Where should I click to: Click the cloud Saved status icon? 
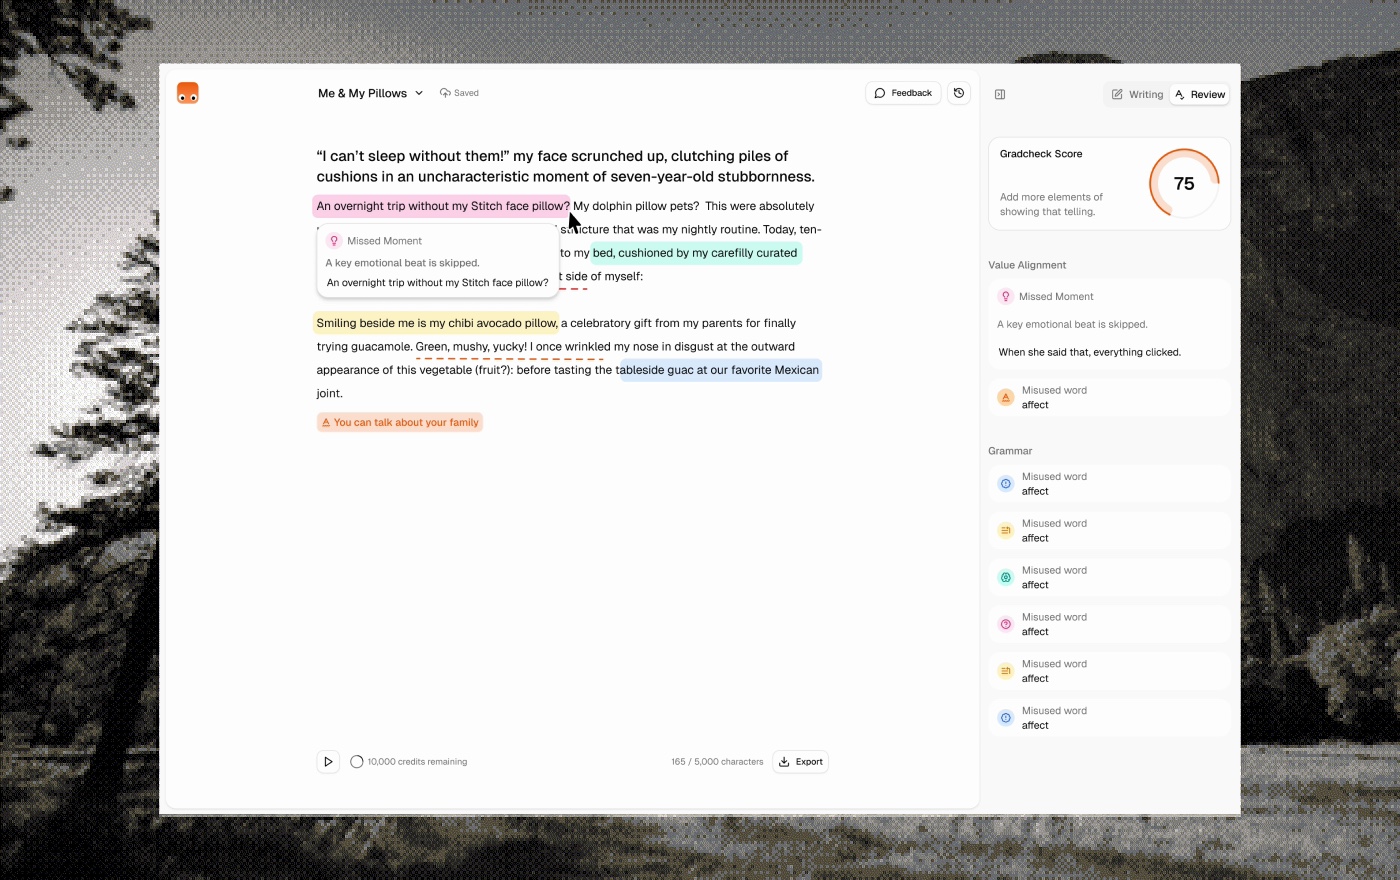point(445,93)
